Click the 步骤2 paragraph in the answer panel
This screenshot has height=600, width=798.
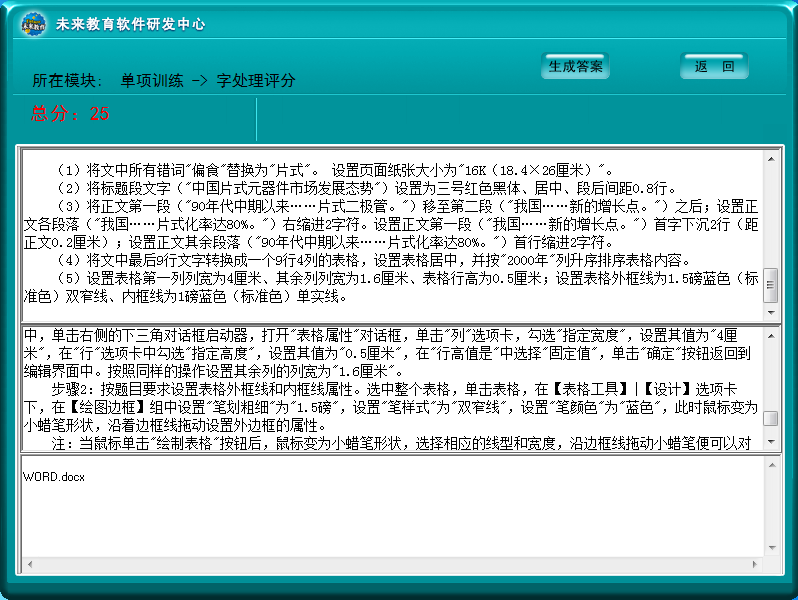(x=391, y=407)
